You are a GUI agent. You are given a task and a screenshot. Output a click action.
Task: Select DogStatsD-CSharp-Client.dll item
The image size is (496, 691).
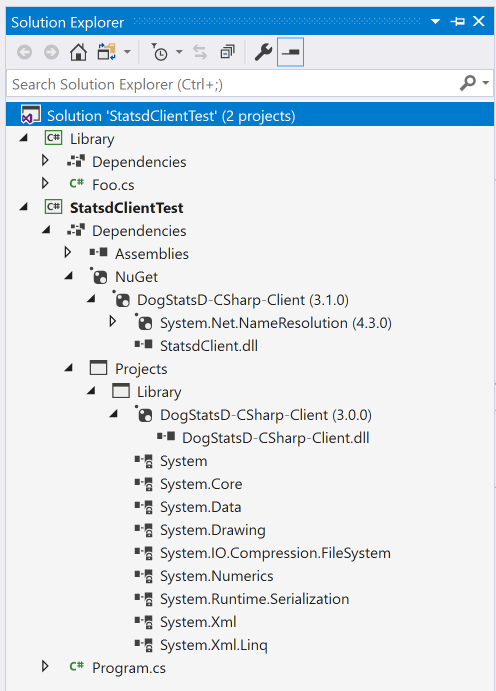[x=276, y=438]
